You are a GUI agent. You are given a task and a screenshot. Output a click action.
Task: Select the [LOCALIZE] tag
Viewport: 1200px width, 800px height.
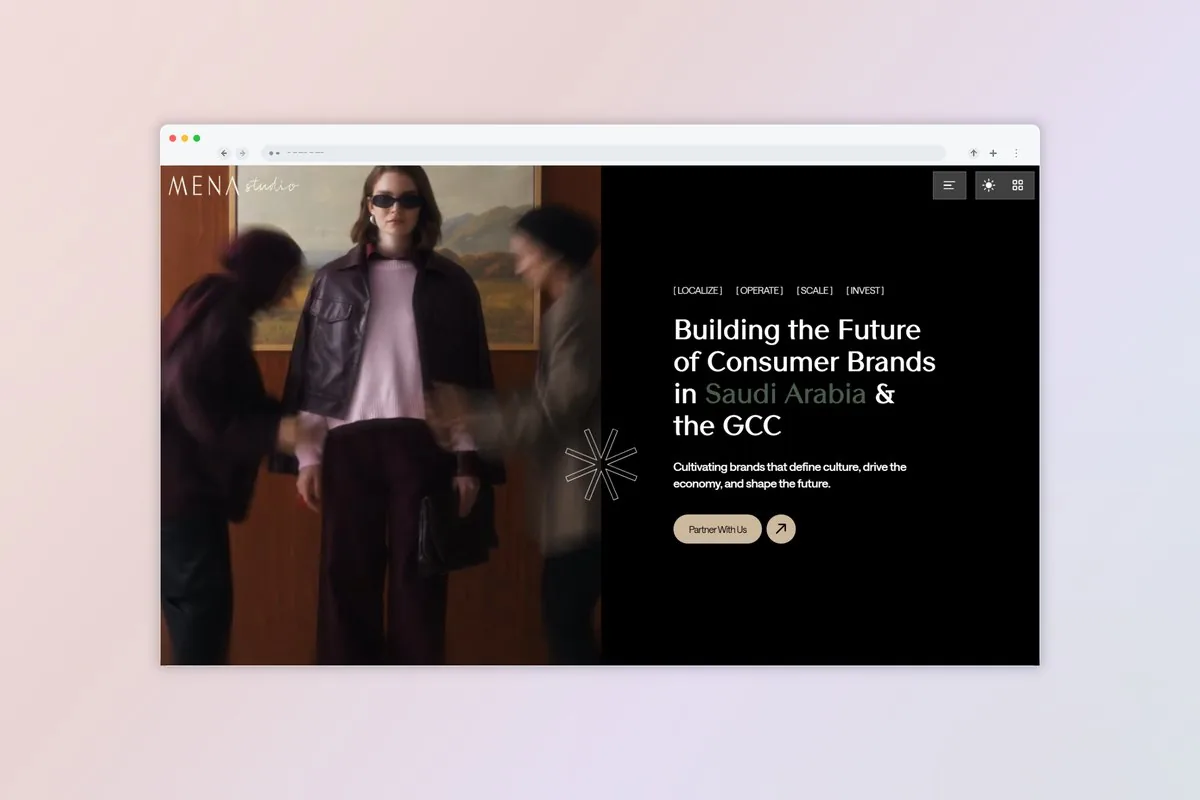(698, 291)
